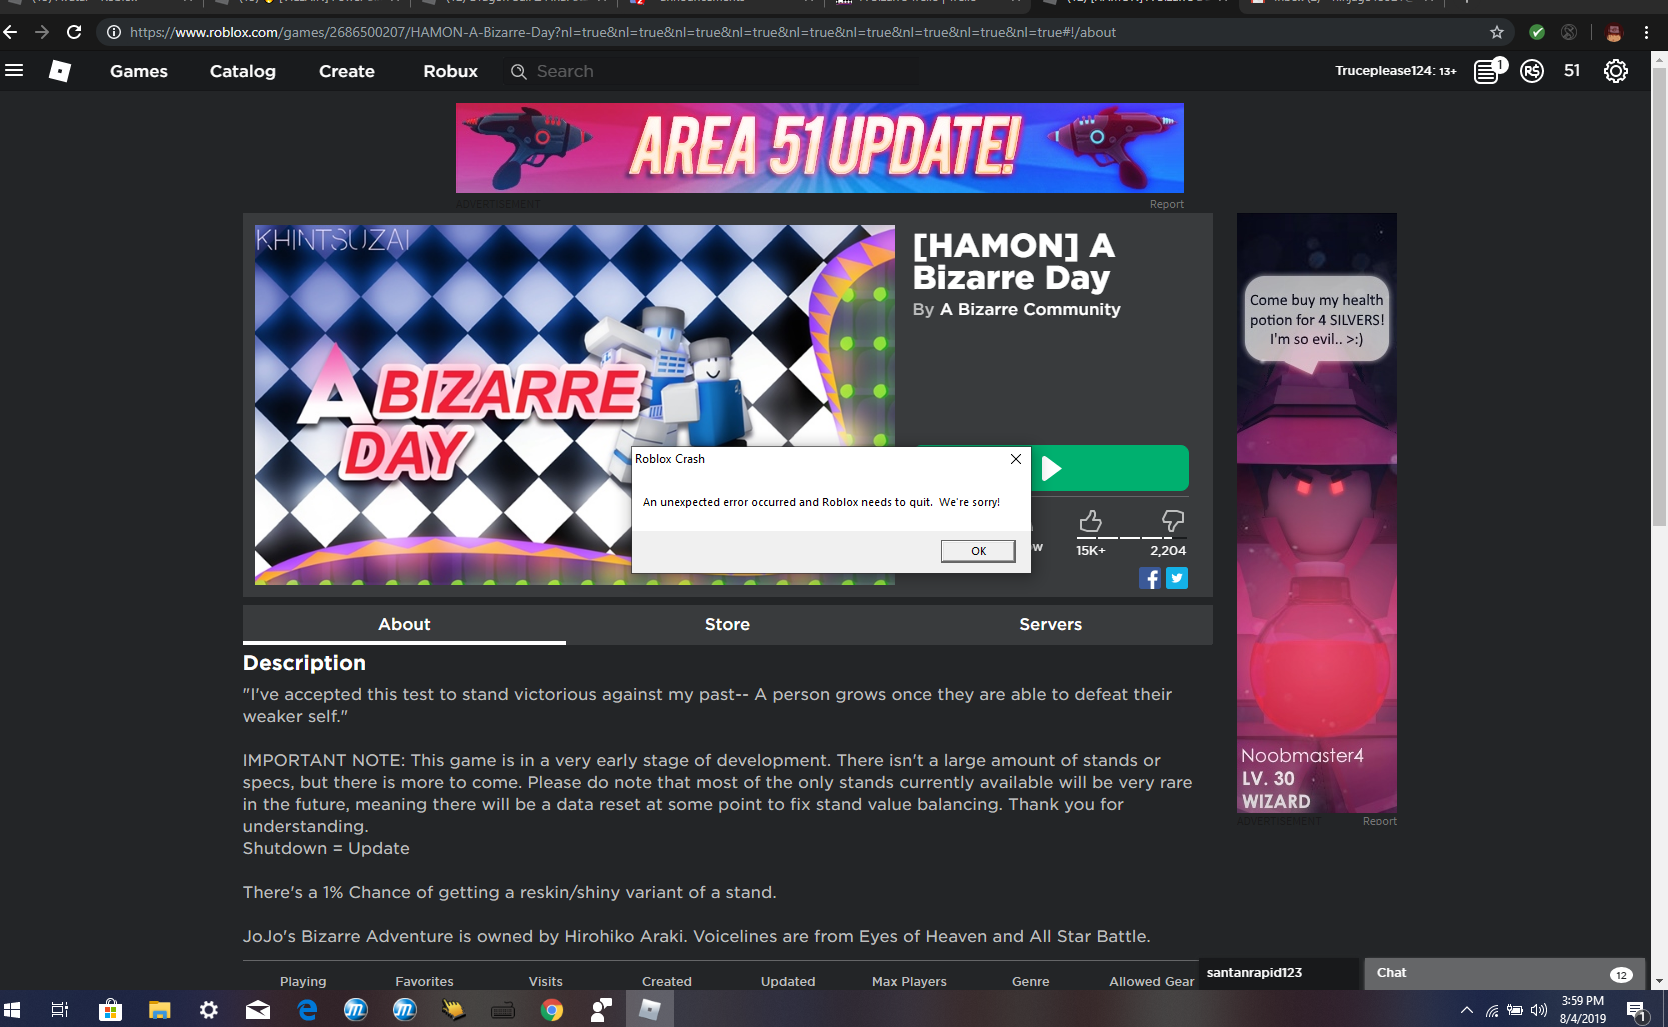
Task: Click the green checkmark browser extension
Action: 1537,32
